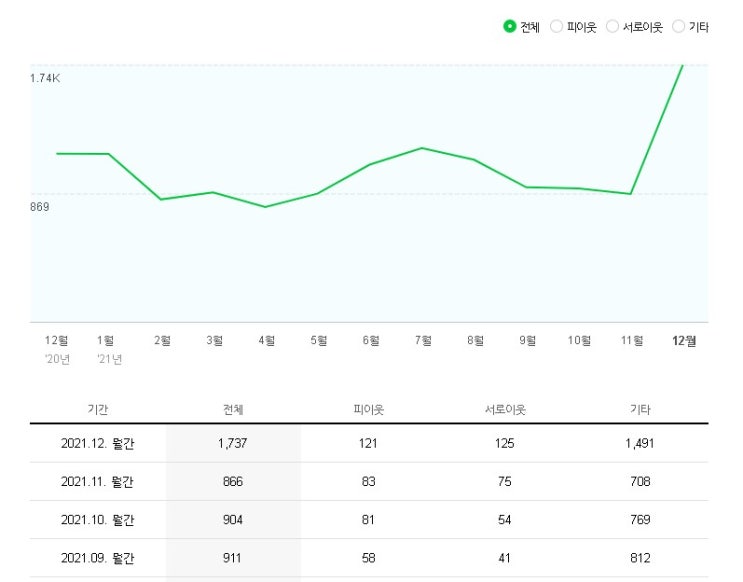
Task: Click the 708 cell in November row
Action: pyautogui.click(x=640, y=482)
